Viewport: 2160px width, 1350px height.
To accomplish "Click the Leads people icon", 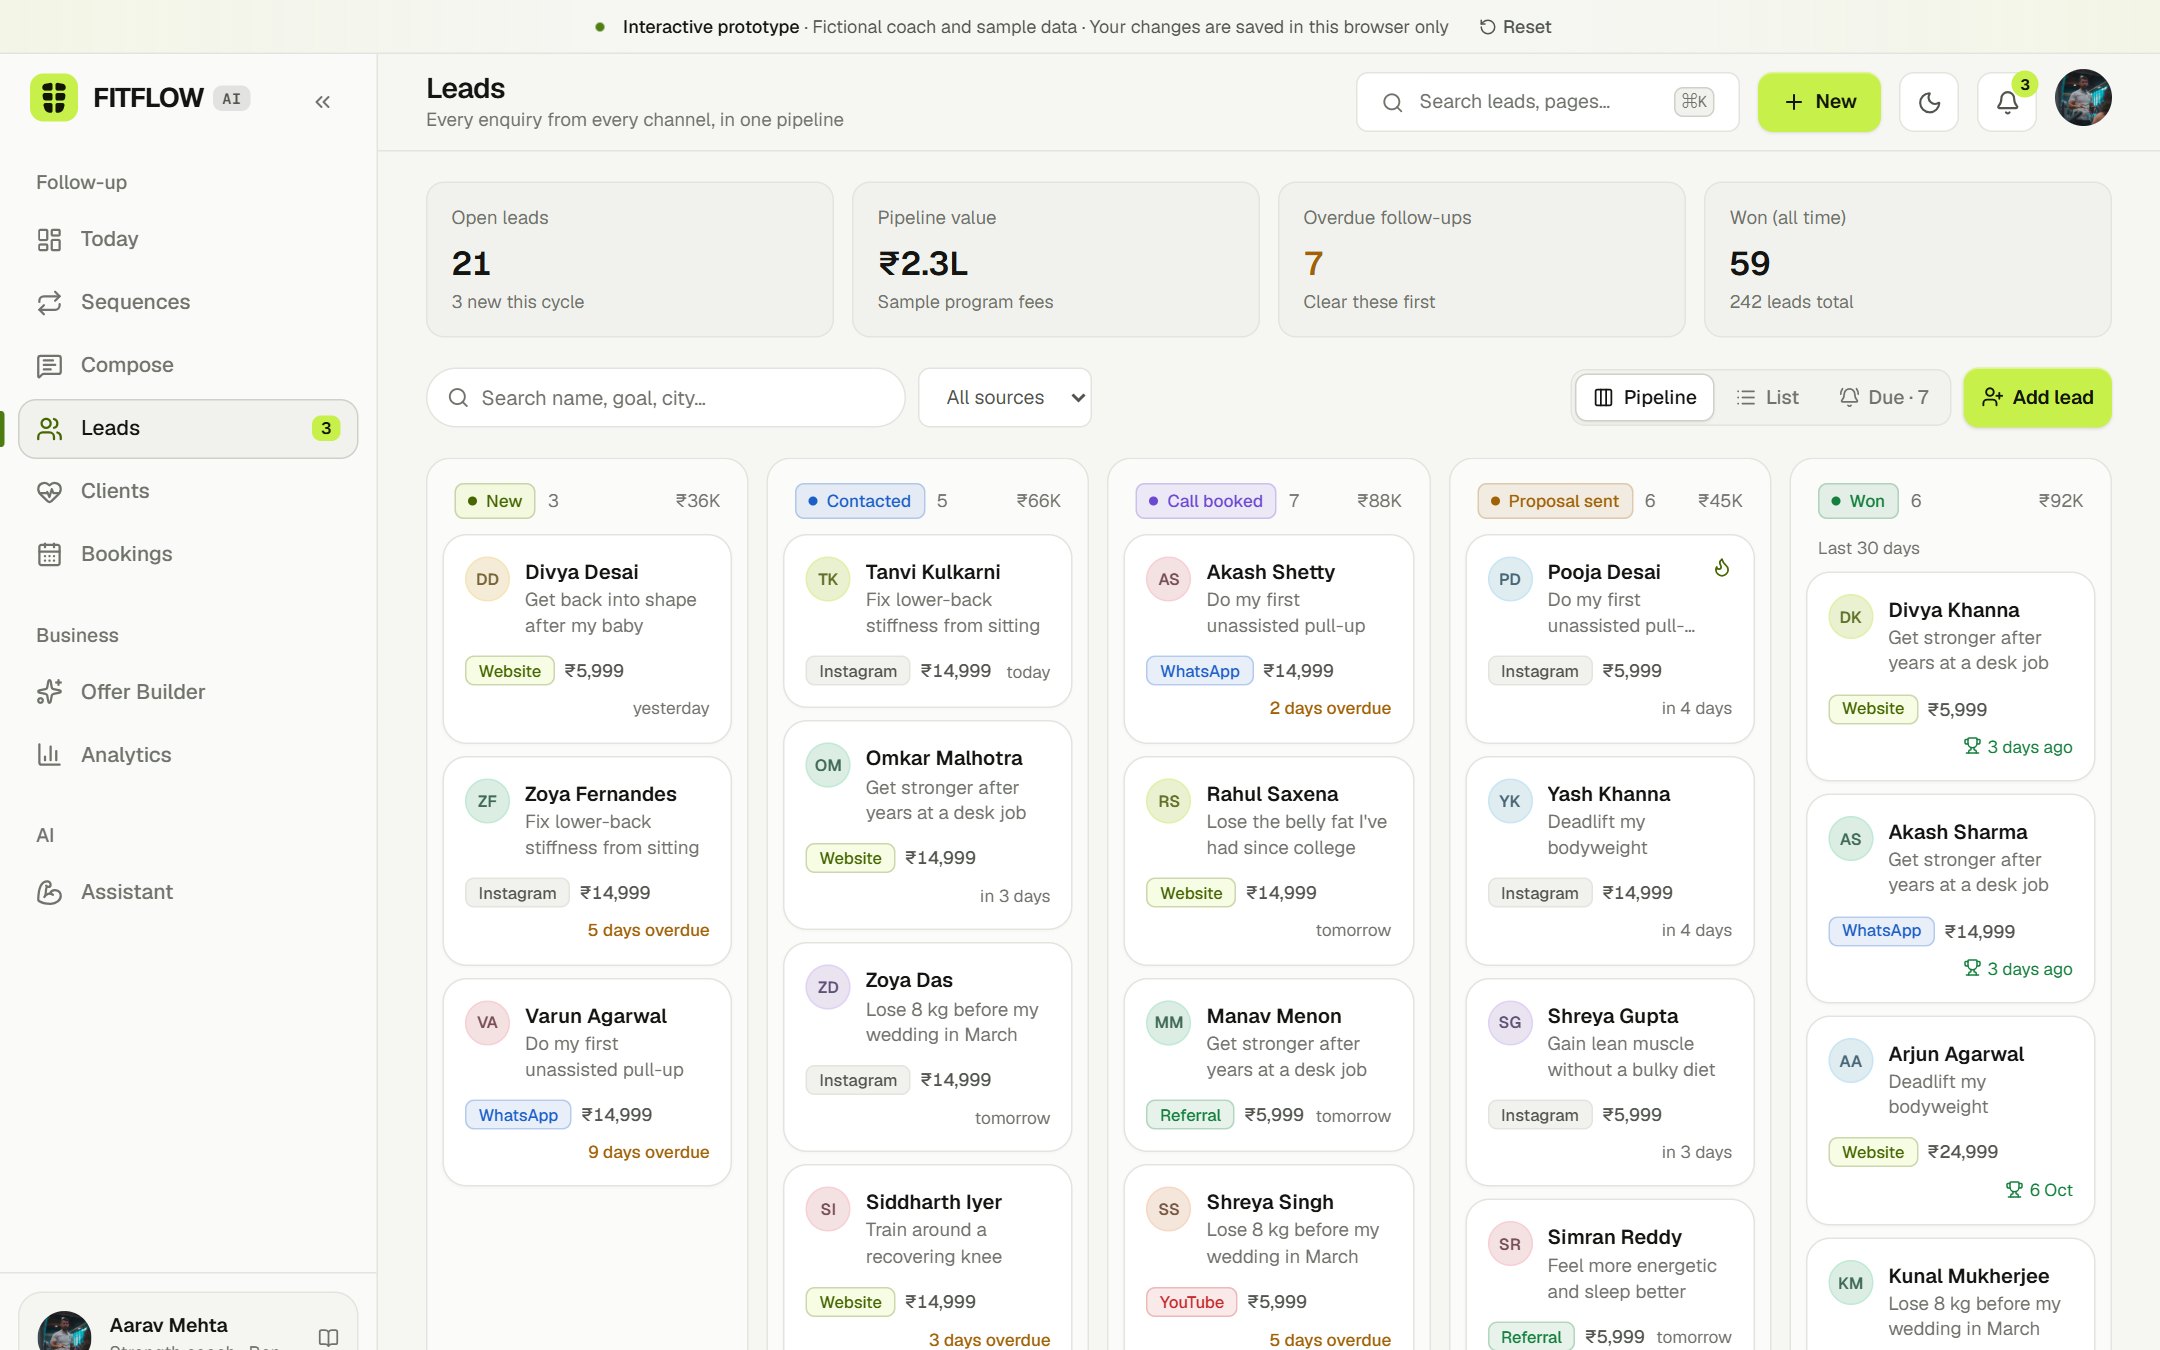I will (x=49, y=428).
